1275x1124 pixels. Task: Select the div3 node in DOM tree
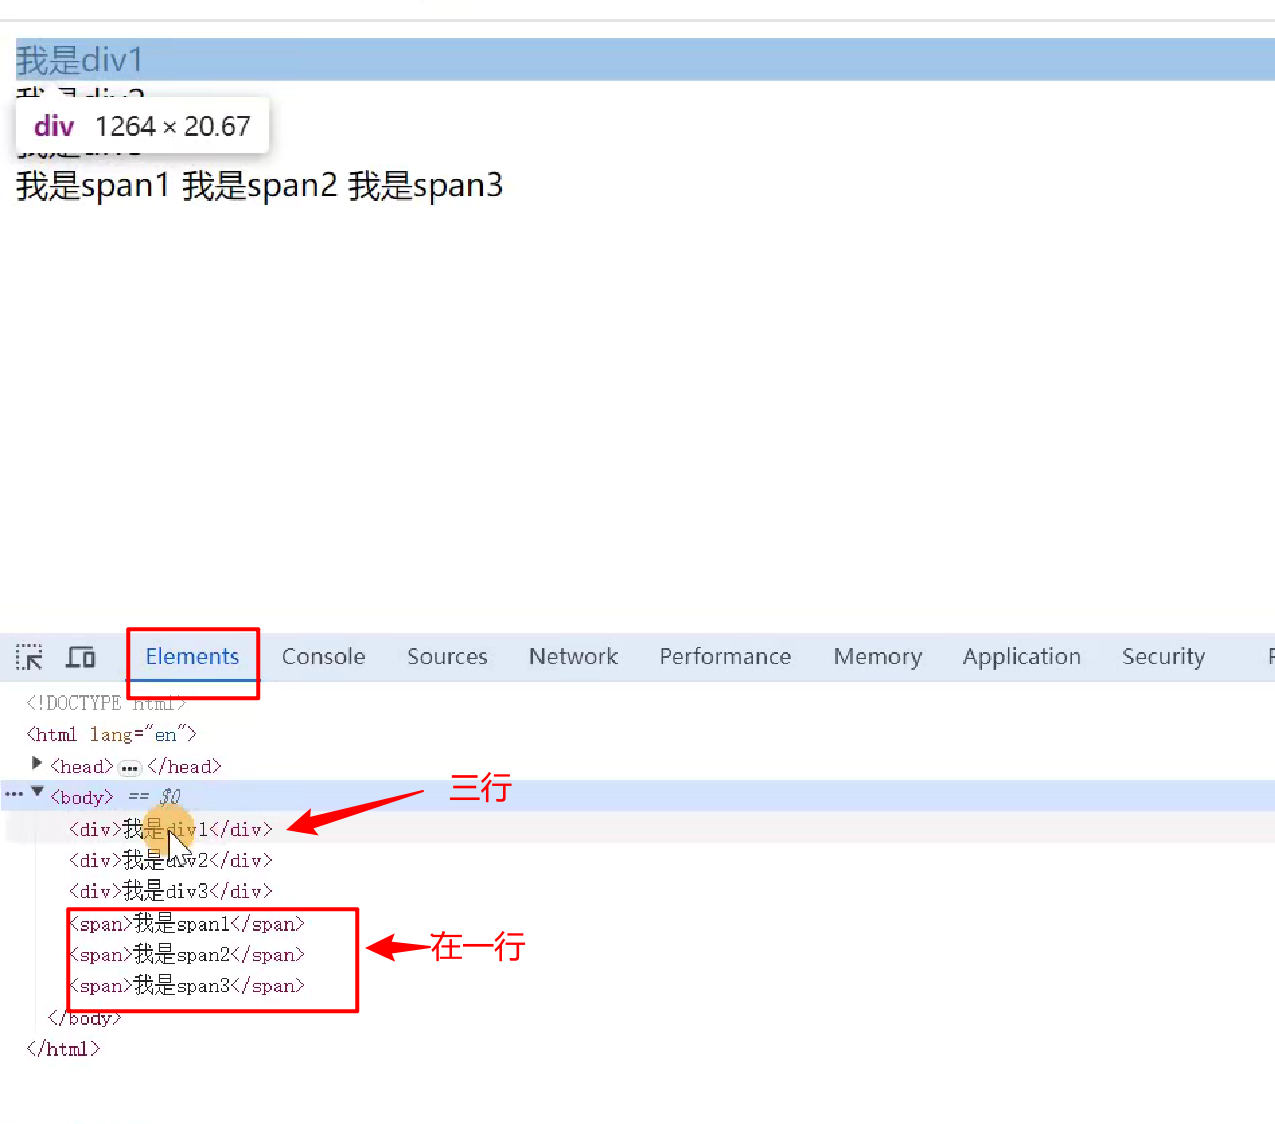click(170, 891)
